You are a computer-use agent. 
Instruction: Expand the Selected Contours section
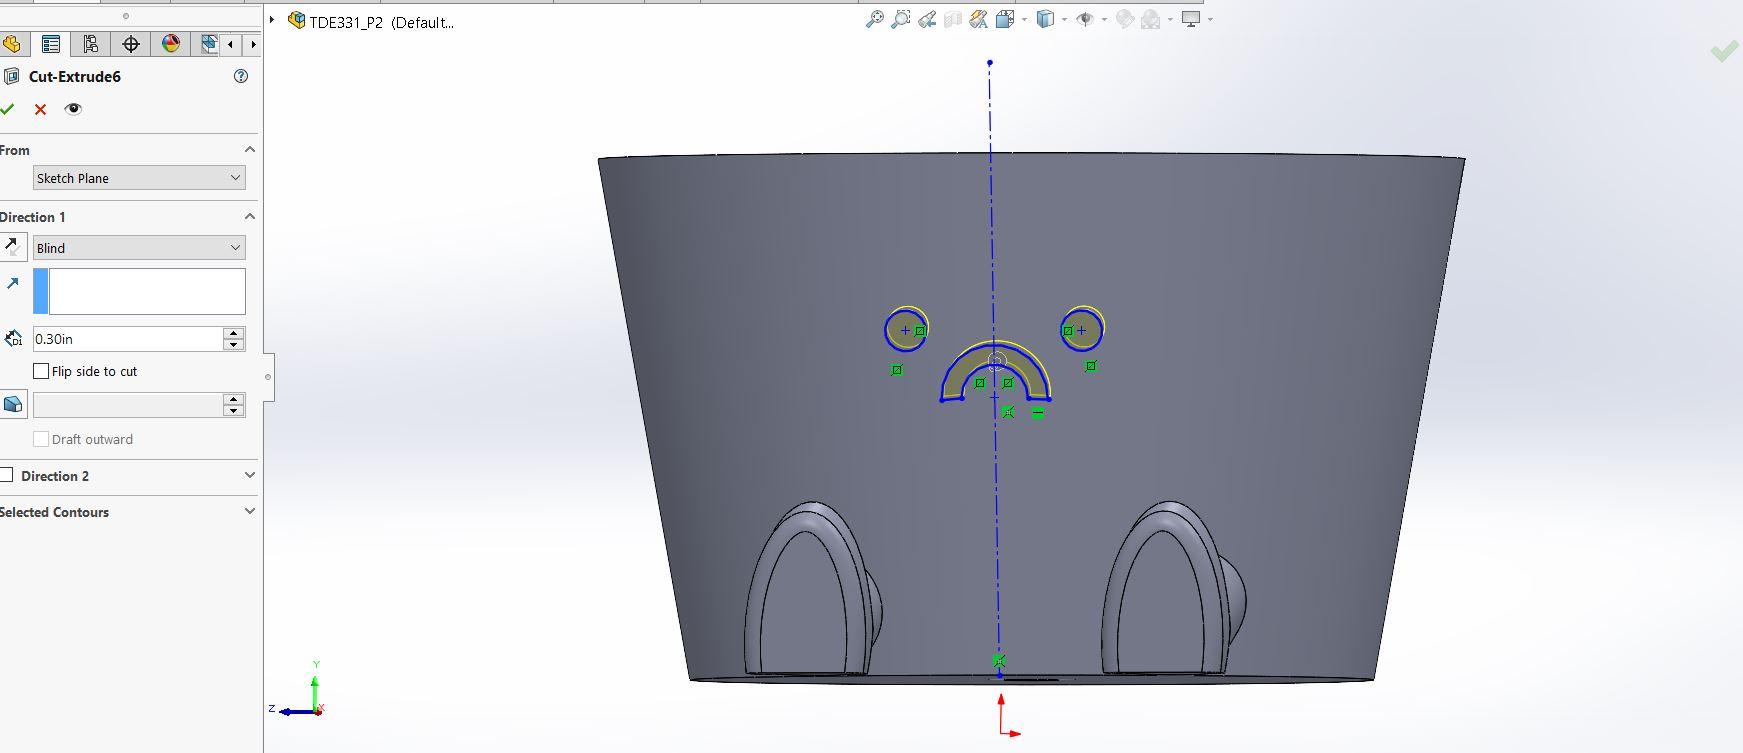[250, 511]
